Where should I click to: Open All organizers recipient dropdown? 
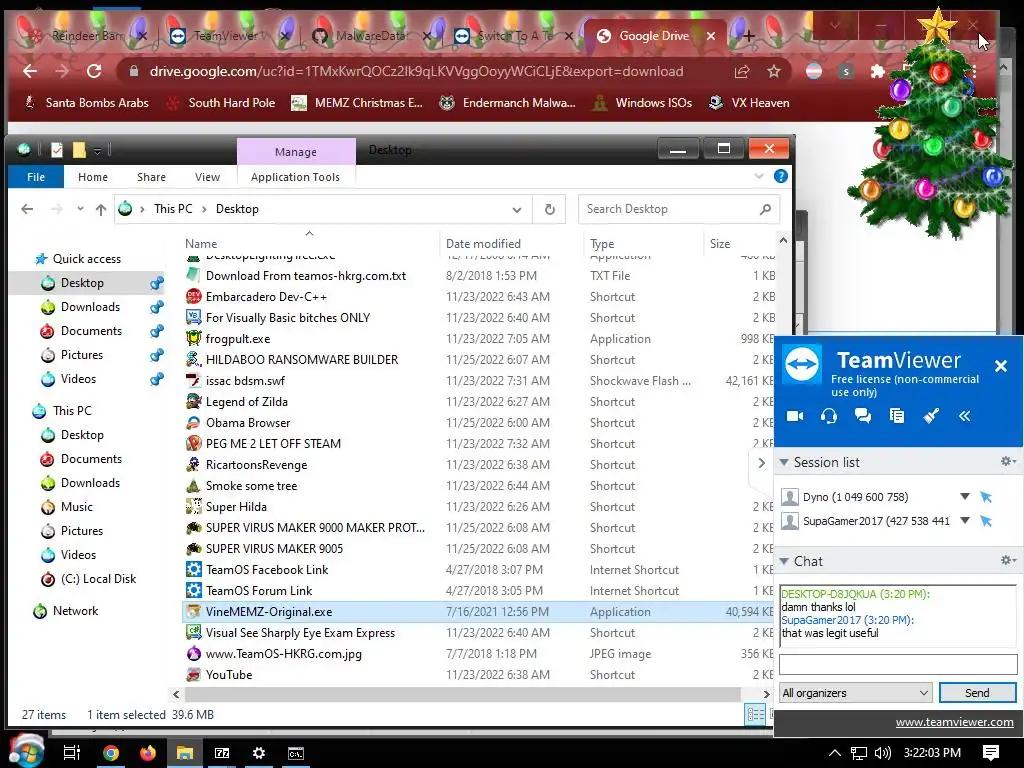(856, 693)
